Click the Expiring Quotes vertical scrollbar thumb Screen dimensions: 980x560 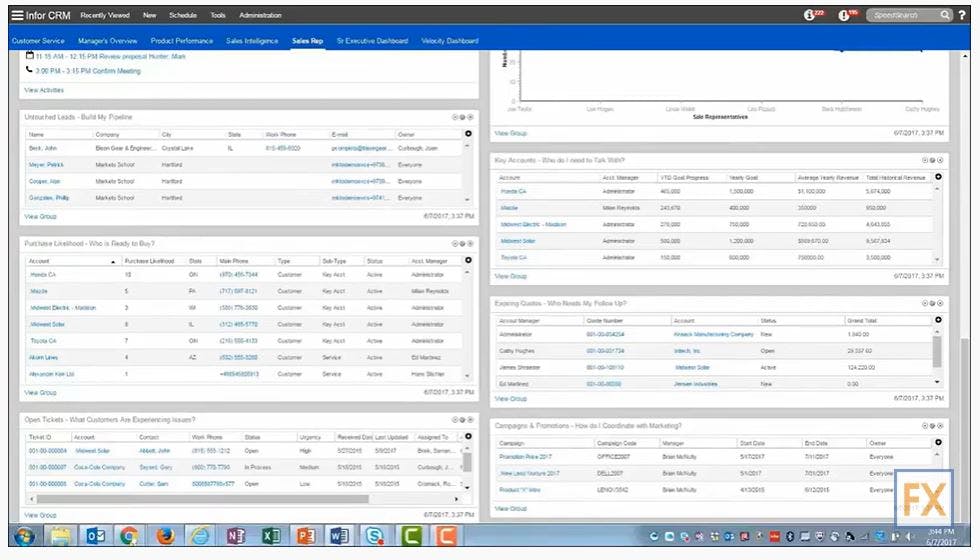click(x=937, y=352)
